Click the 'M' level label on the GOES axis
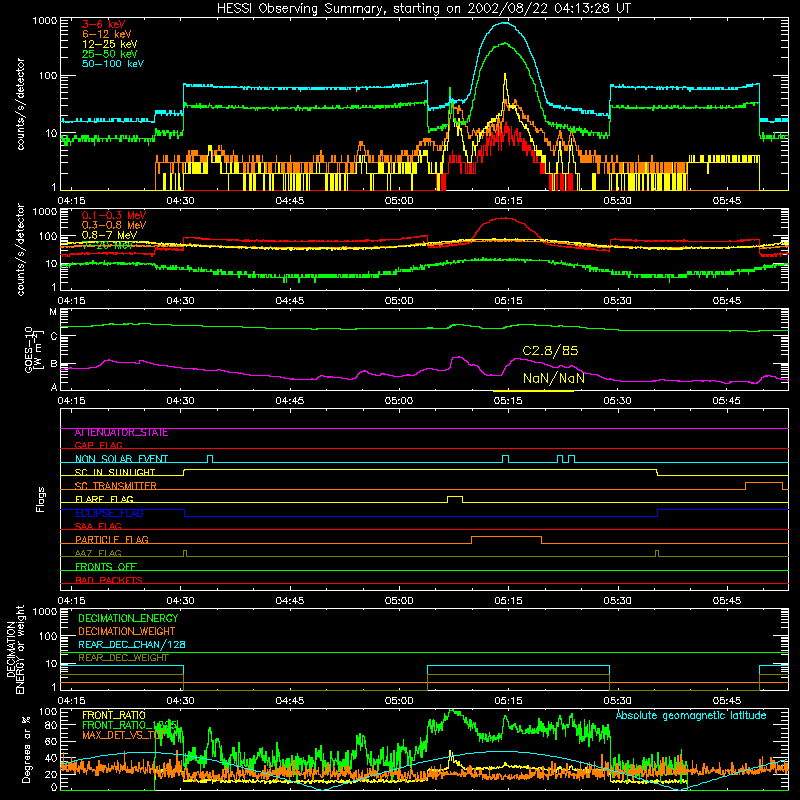Image resolution: width=800 pixels, height=800 pixels. [53, 312]
